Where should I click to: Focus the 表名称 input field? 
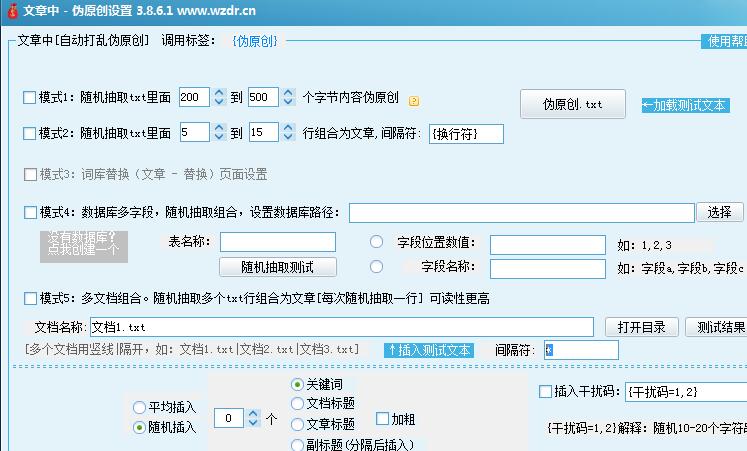tap(278, 242)
